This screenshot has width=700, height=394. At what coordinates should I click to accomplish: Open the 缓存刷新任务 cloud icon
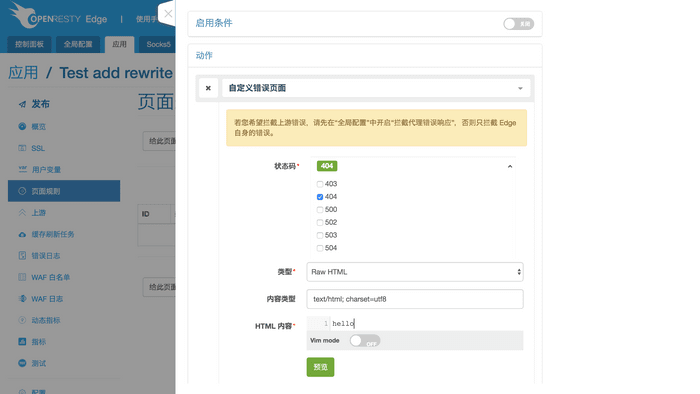22,234
